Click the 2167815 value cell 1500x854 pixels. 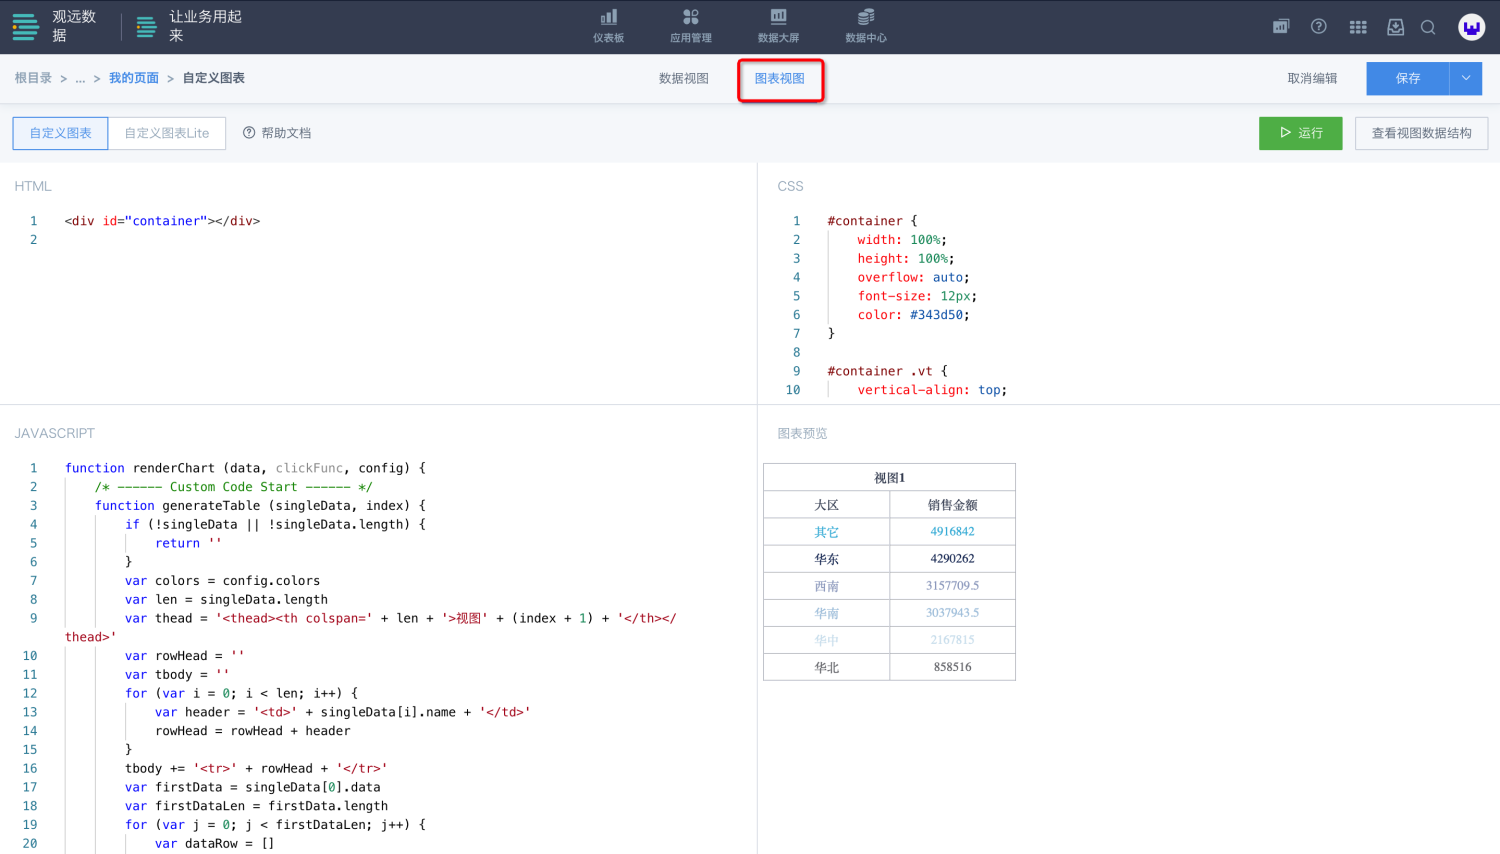pos(952,640)
